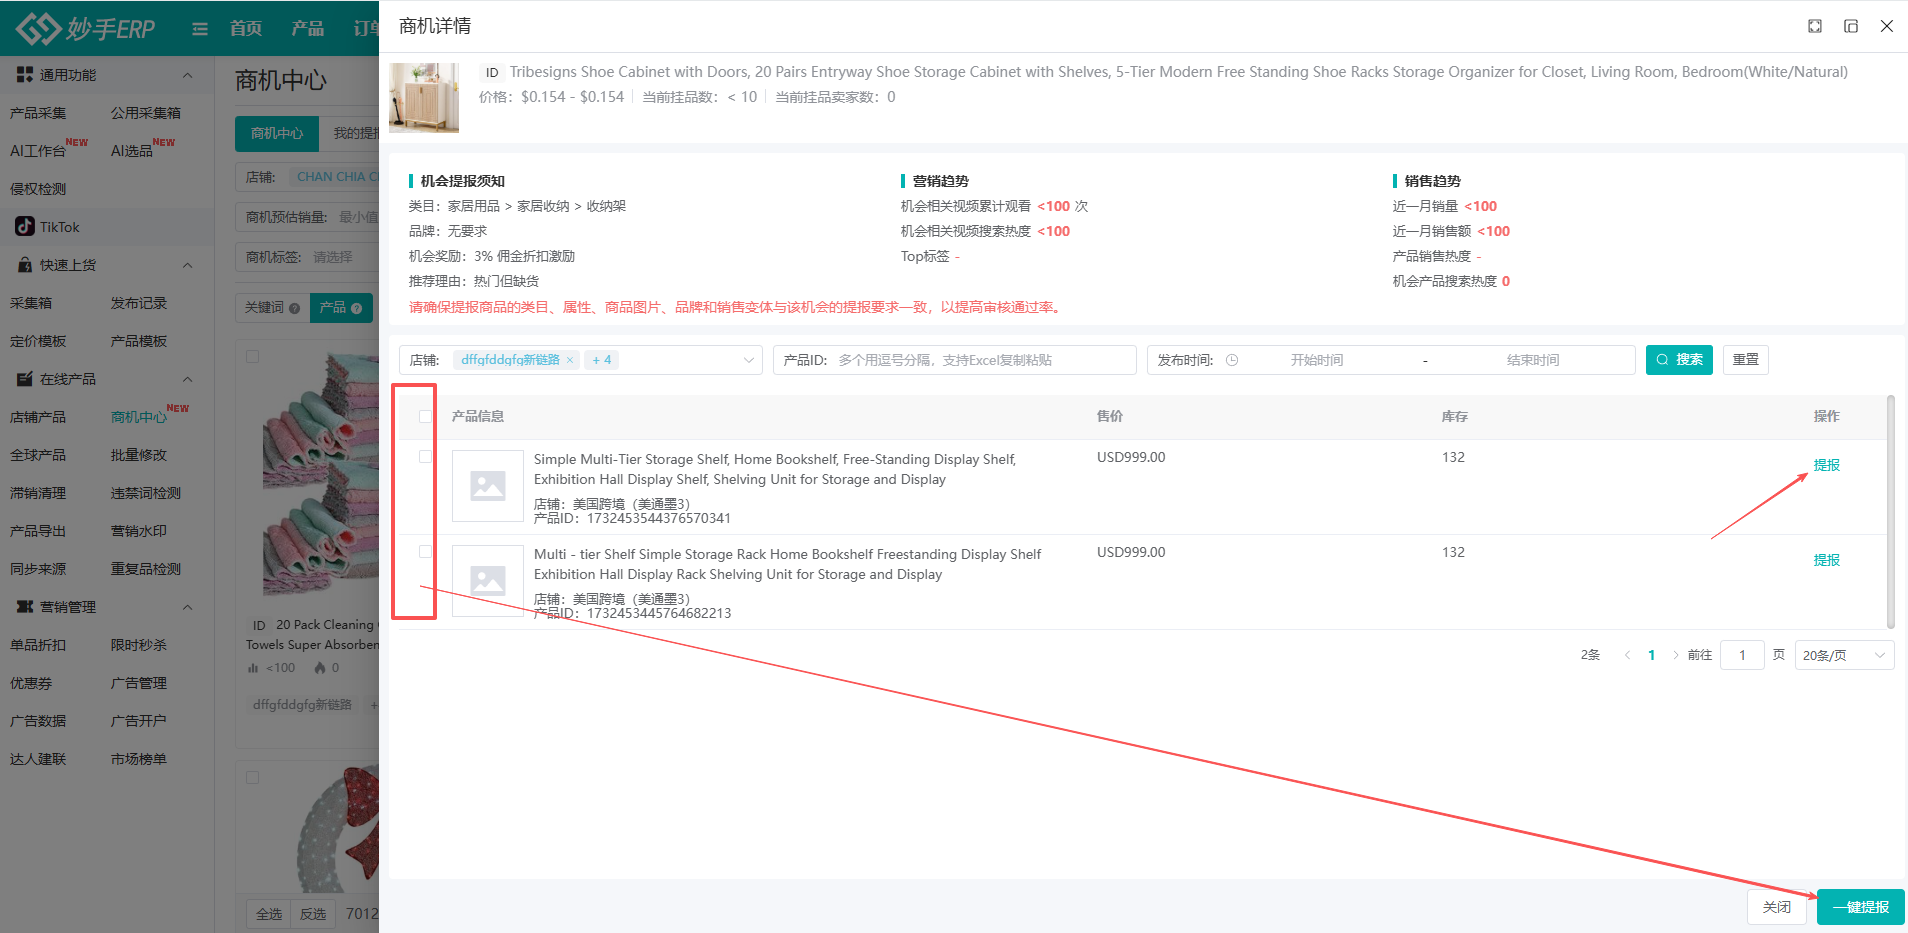Click the 重置 button
This screenshot has width=1908, height=933.
(x=1746, y=360)
